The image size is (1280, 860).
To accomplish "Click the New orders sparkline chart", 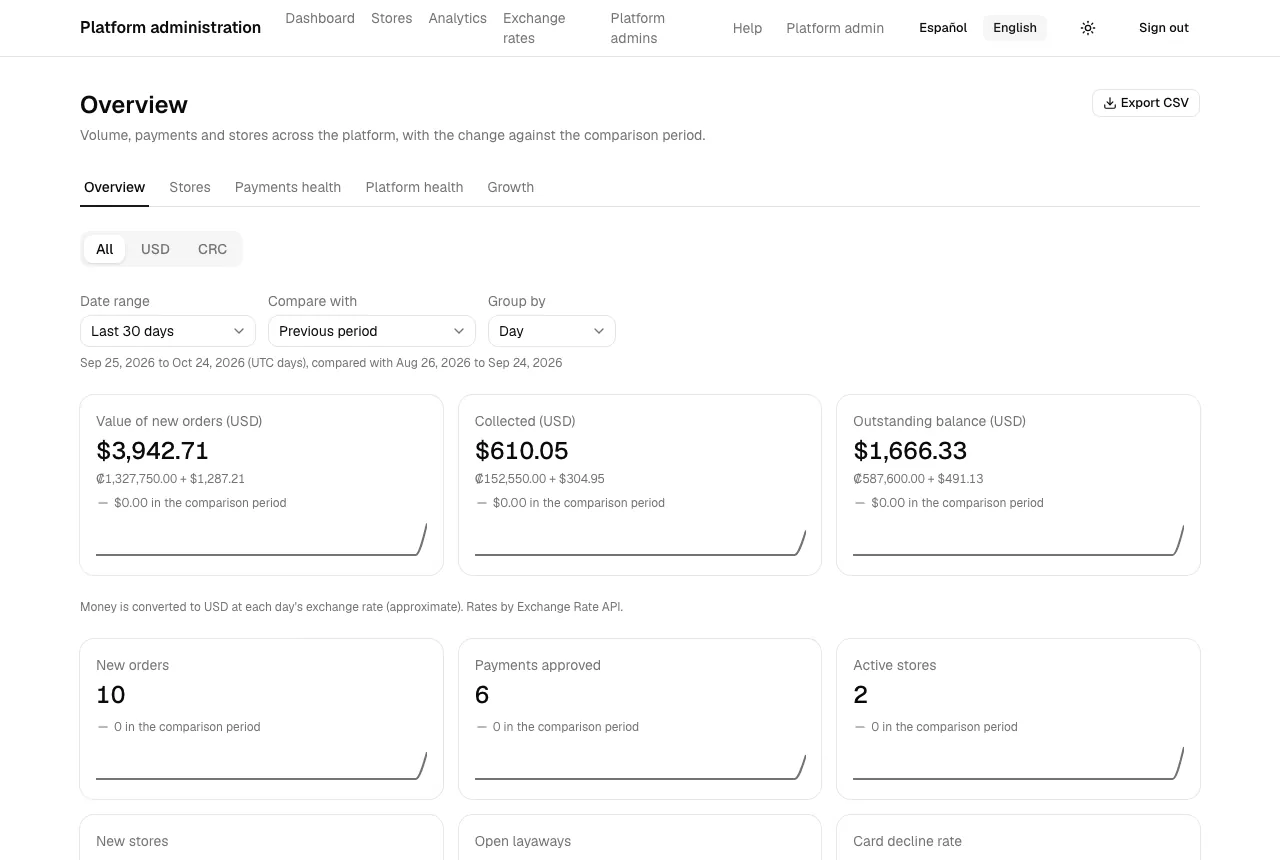I will (261, 763).
